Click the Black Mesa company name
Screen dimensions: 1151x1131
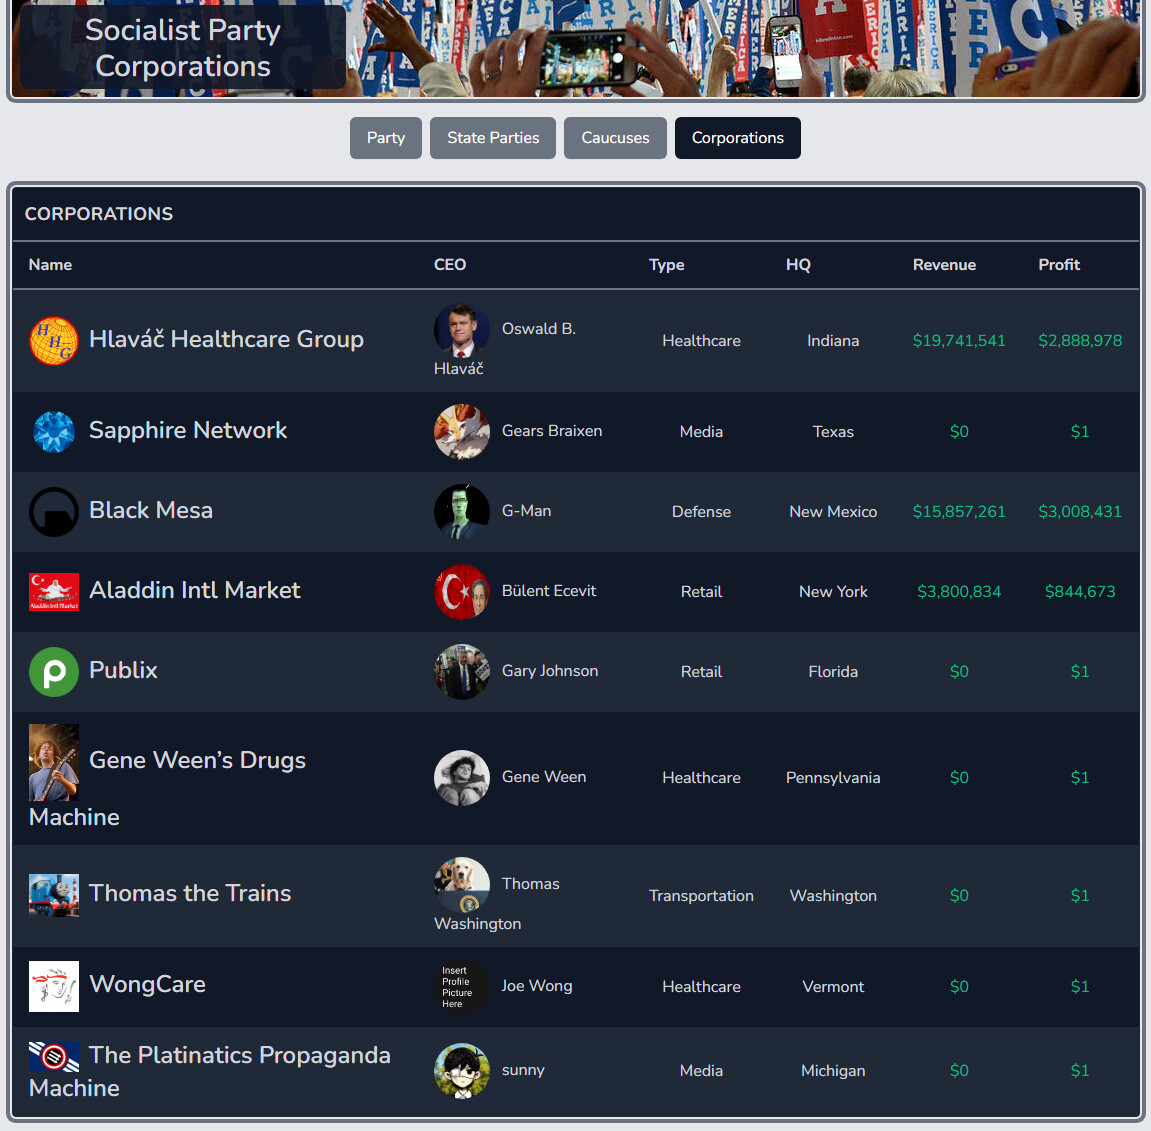pyautogui.click(x=150, y=510)
